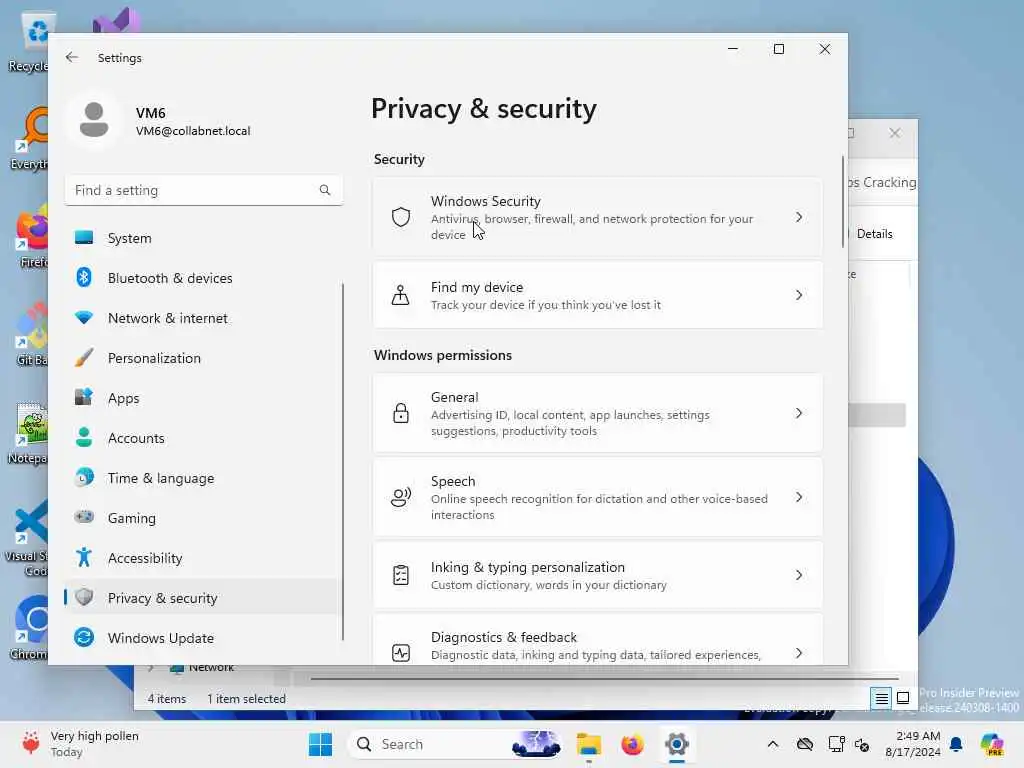This screenshot has width=1024, height=768.
Task: Click the Time & language globe clock icon
Action: point(84,477)
